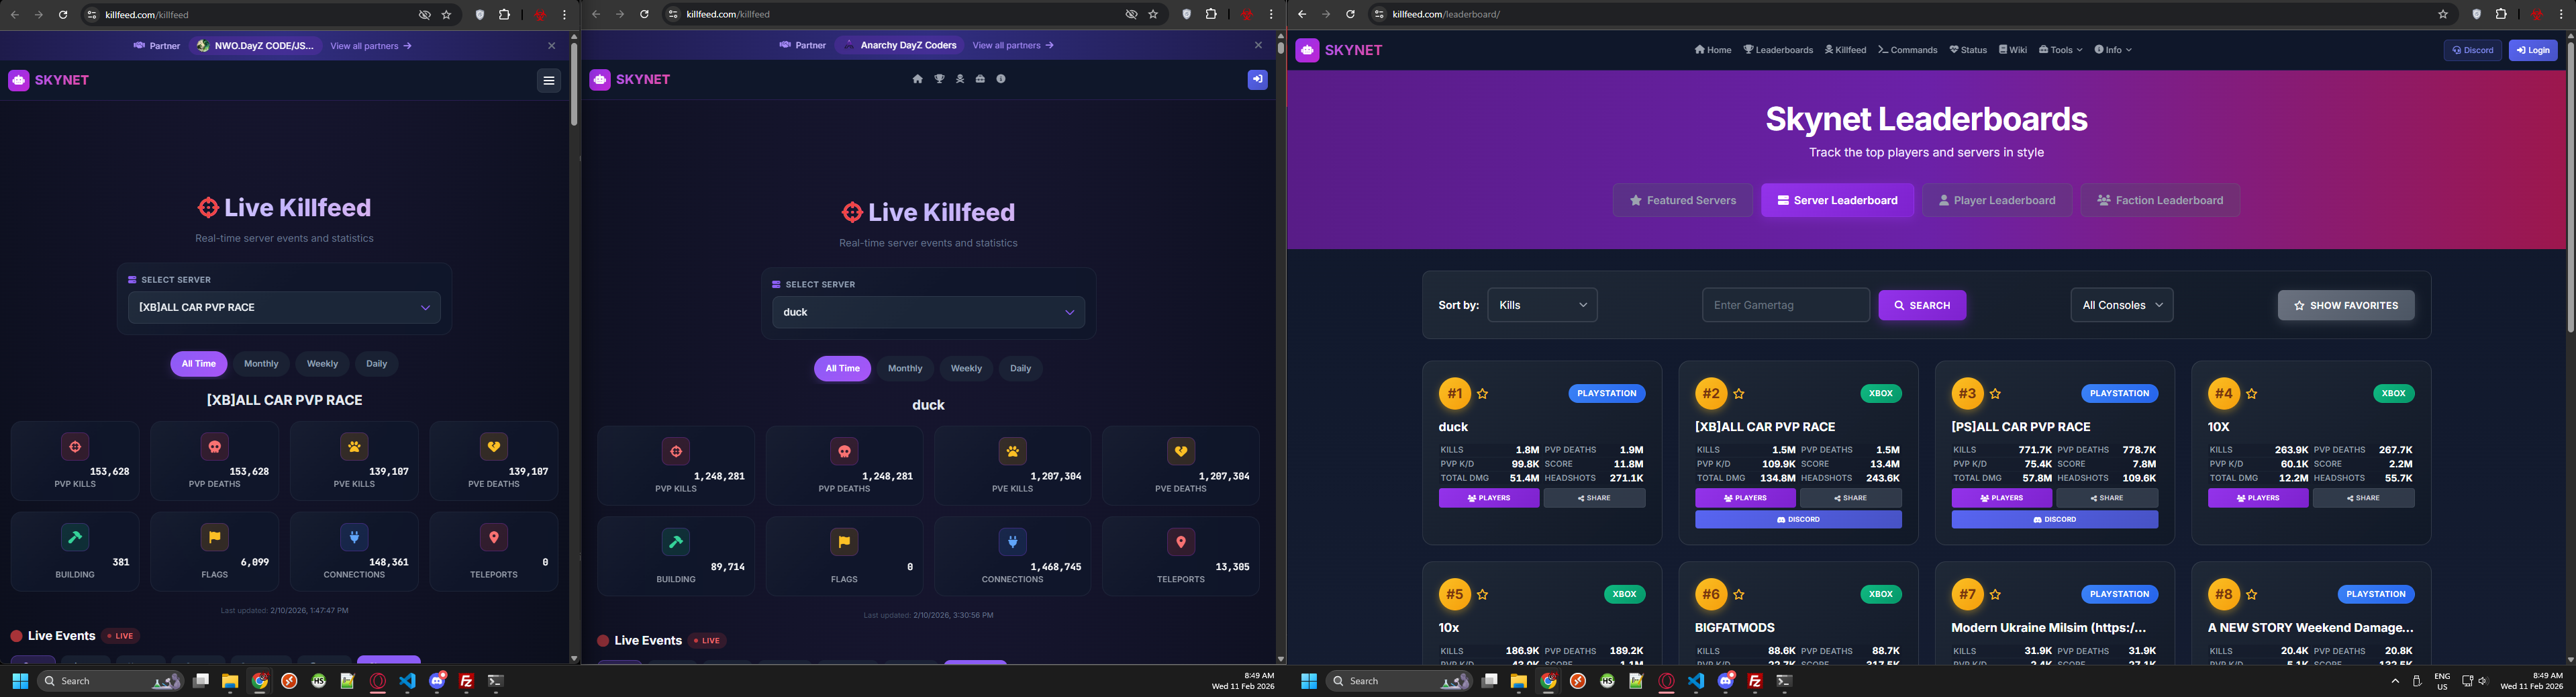Click the Windows Start button on the left screen's taskbar
Viewport: 2576px width, 697px height.
point(20,681)
